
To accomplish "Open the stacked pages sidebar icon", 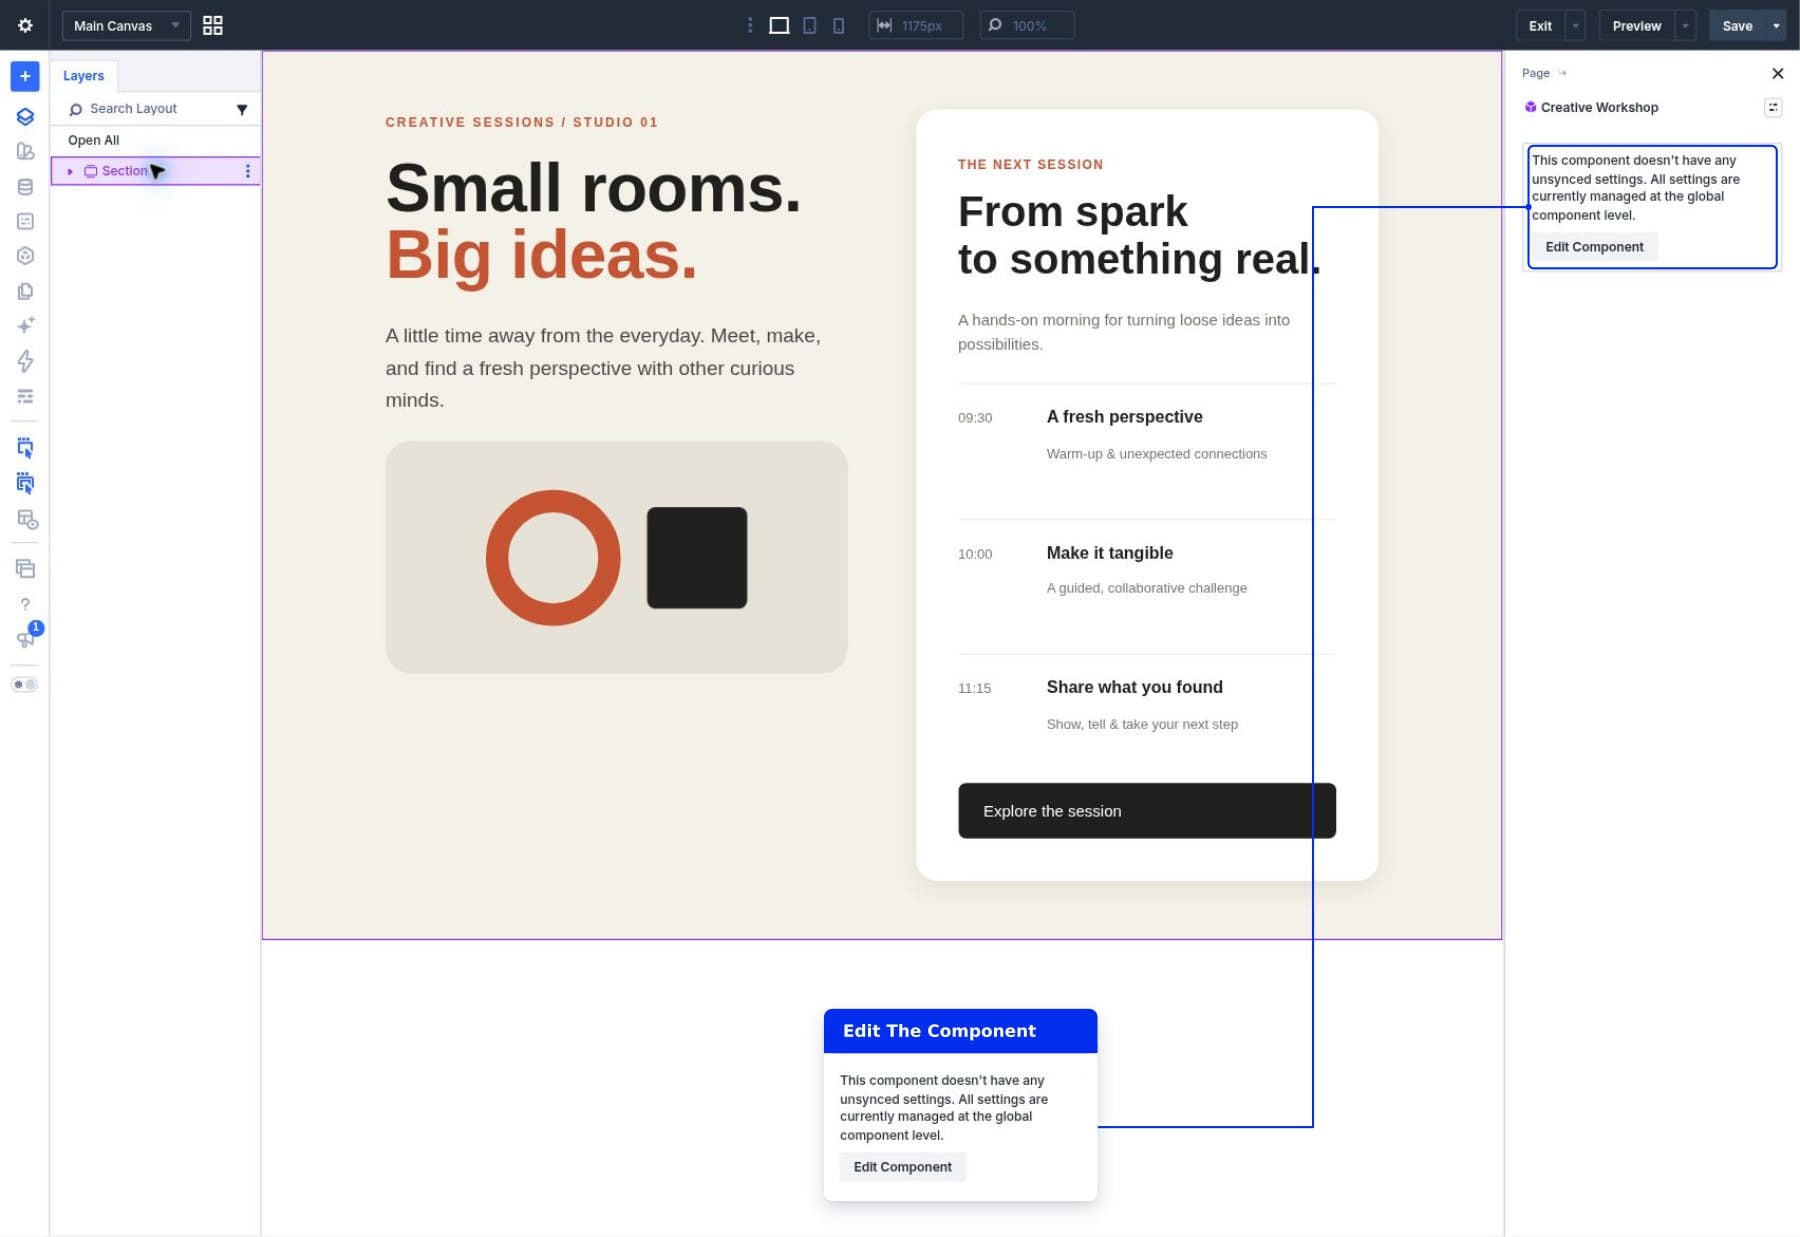I will tap(25, 291).
